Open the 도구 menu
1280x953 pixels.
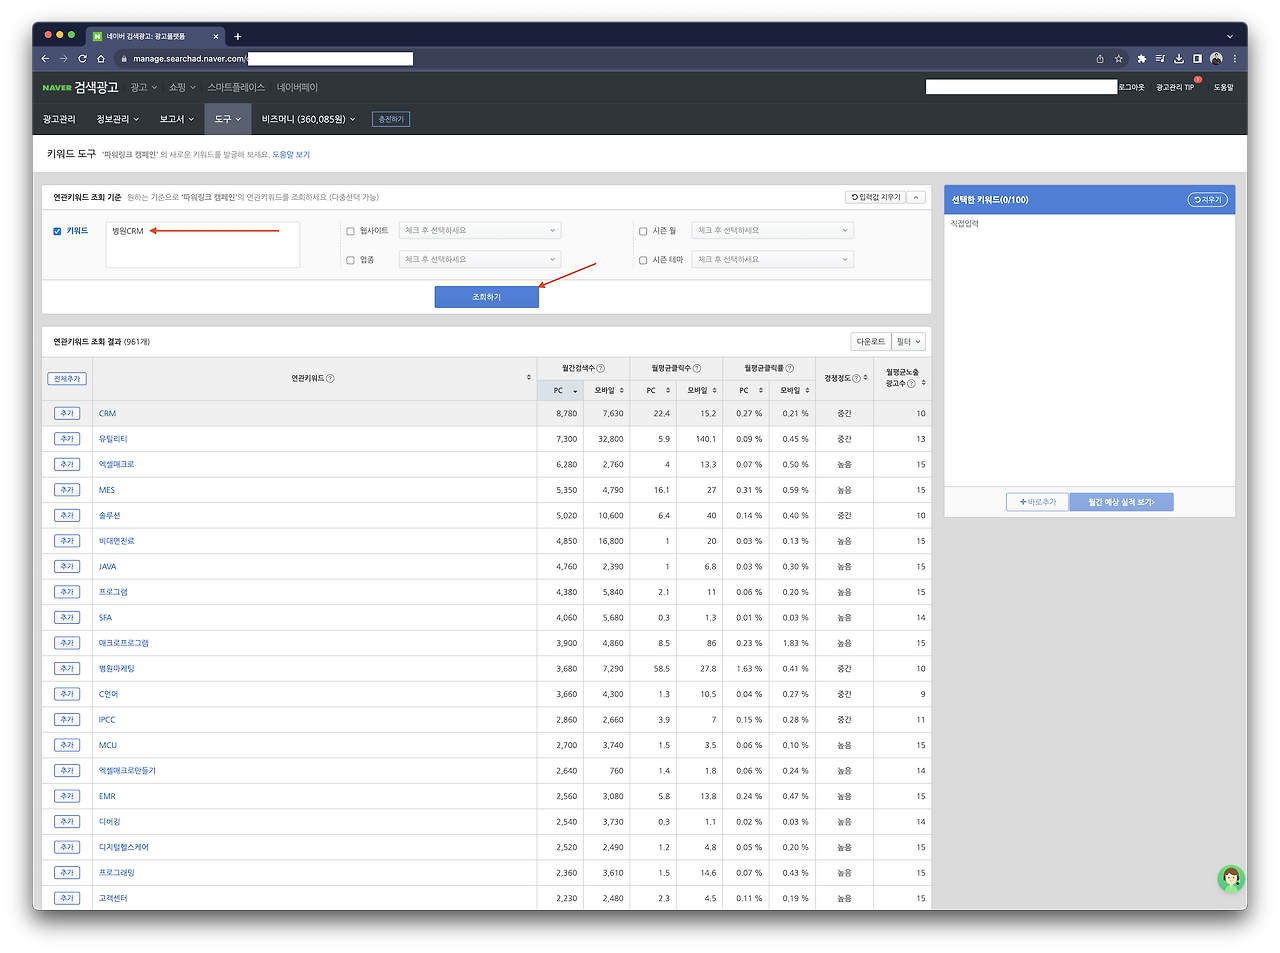228,119
